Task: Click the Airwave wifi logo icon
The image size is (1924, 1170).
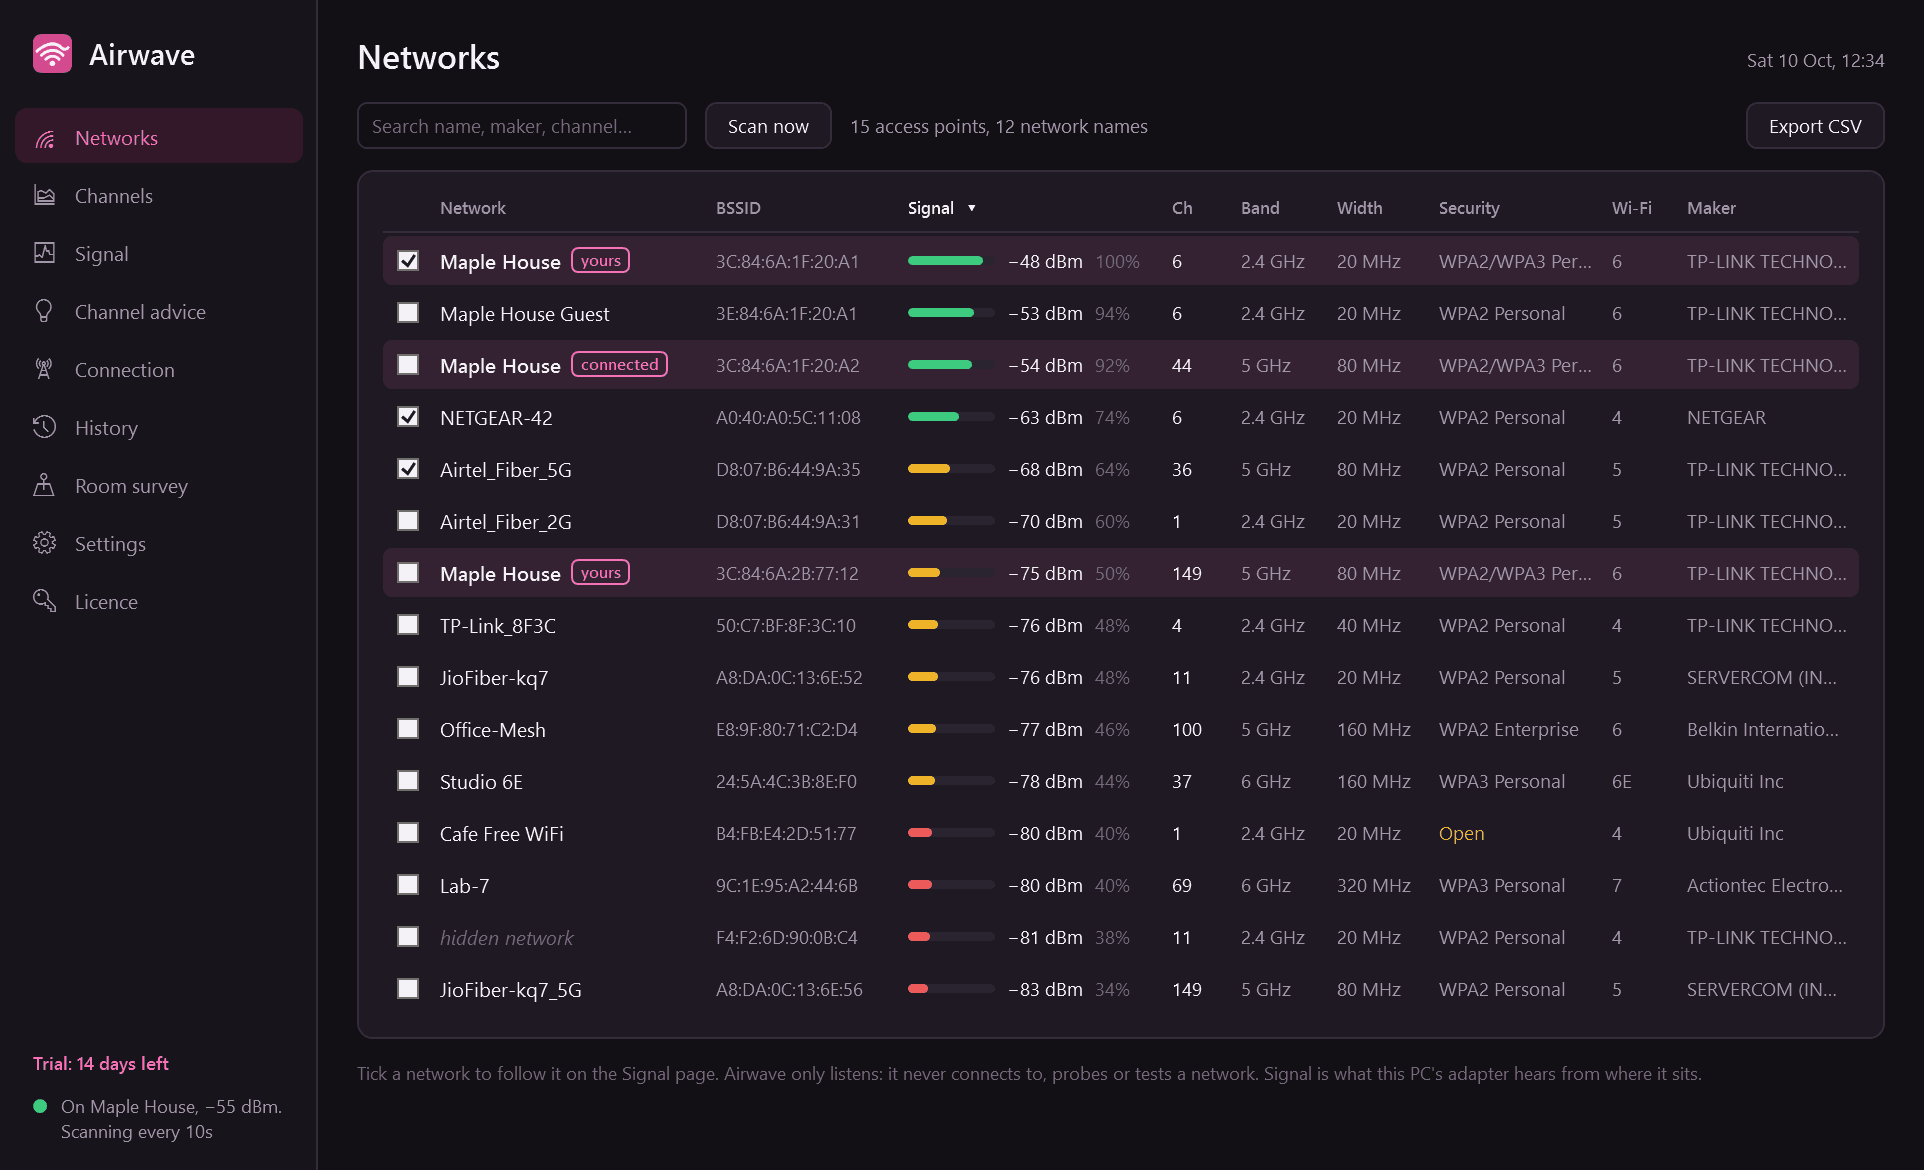Action: click(x=52, y=54)
